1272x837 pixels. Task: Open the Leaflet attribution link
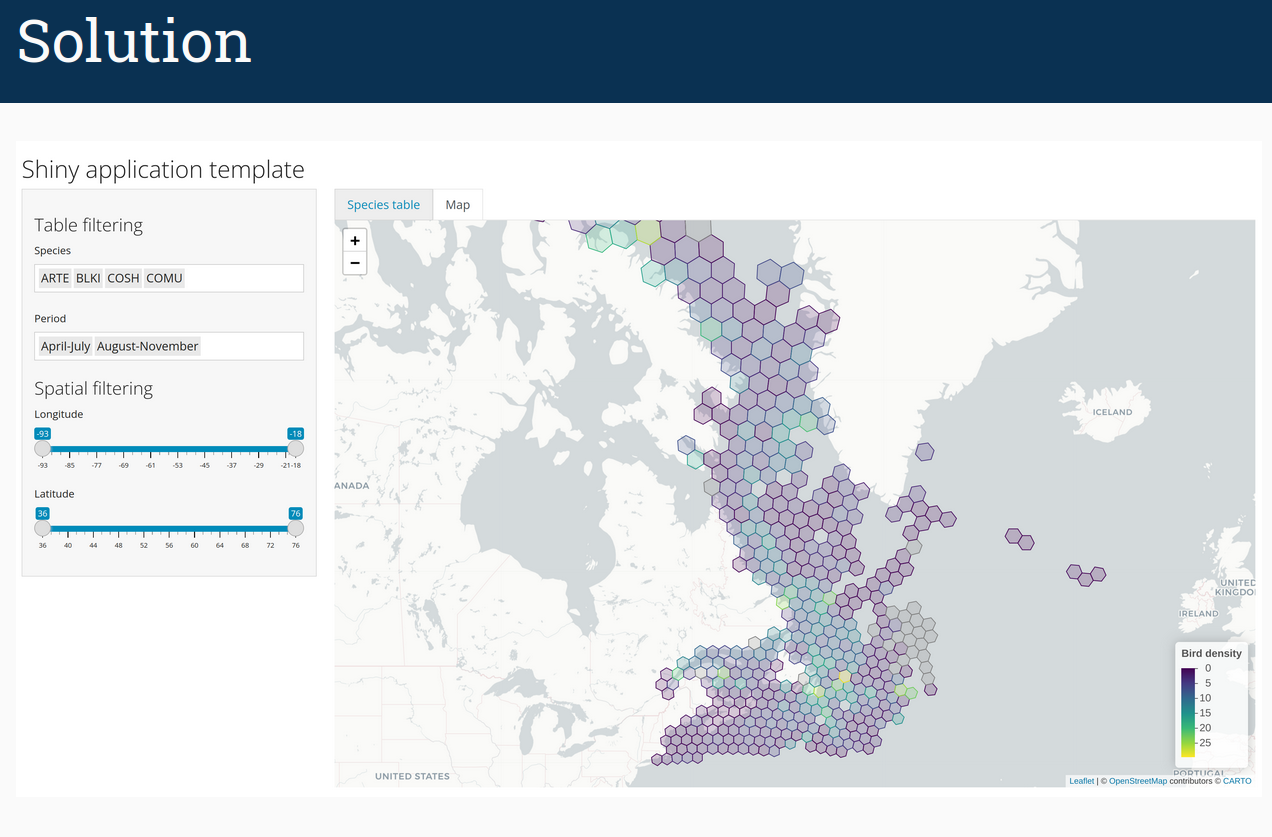(1081, 781)
